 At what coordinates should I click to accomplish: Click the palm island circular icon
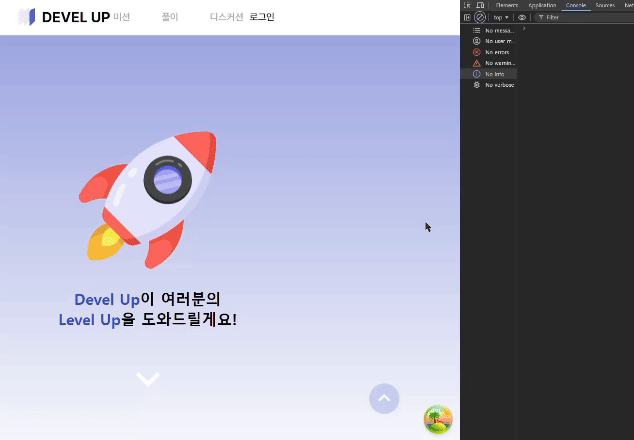coord(438,419)
